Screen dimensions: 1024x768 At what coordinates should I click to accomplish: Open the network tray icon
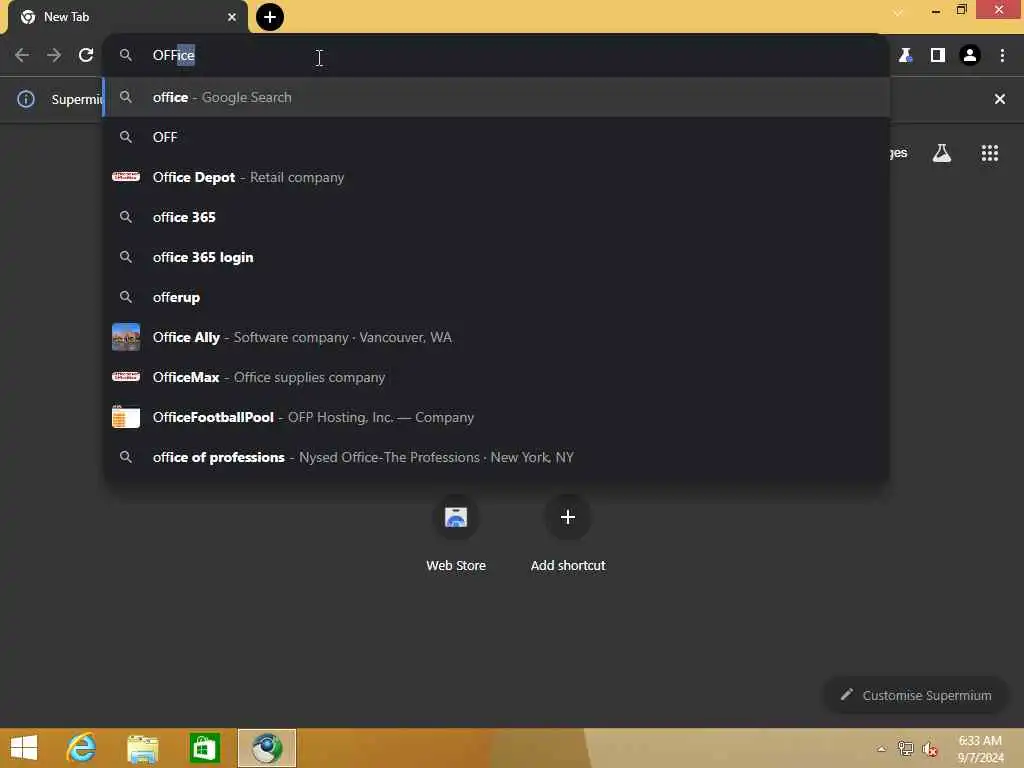[x=905, y=748]
